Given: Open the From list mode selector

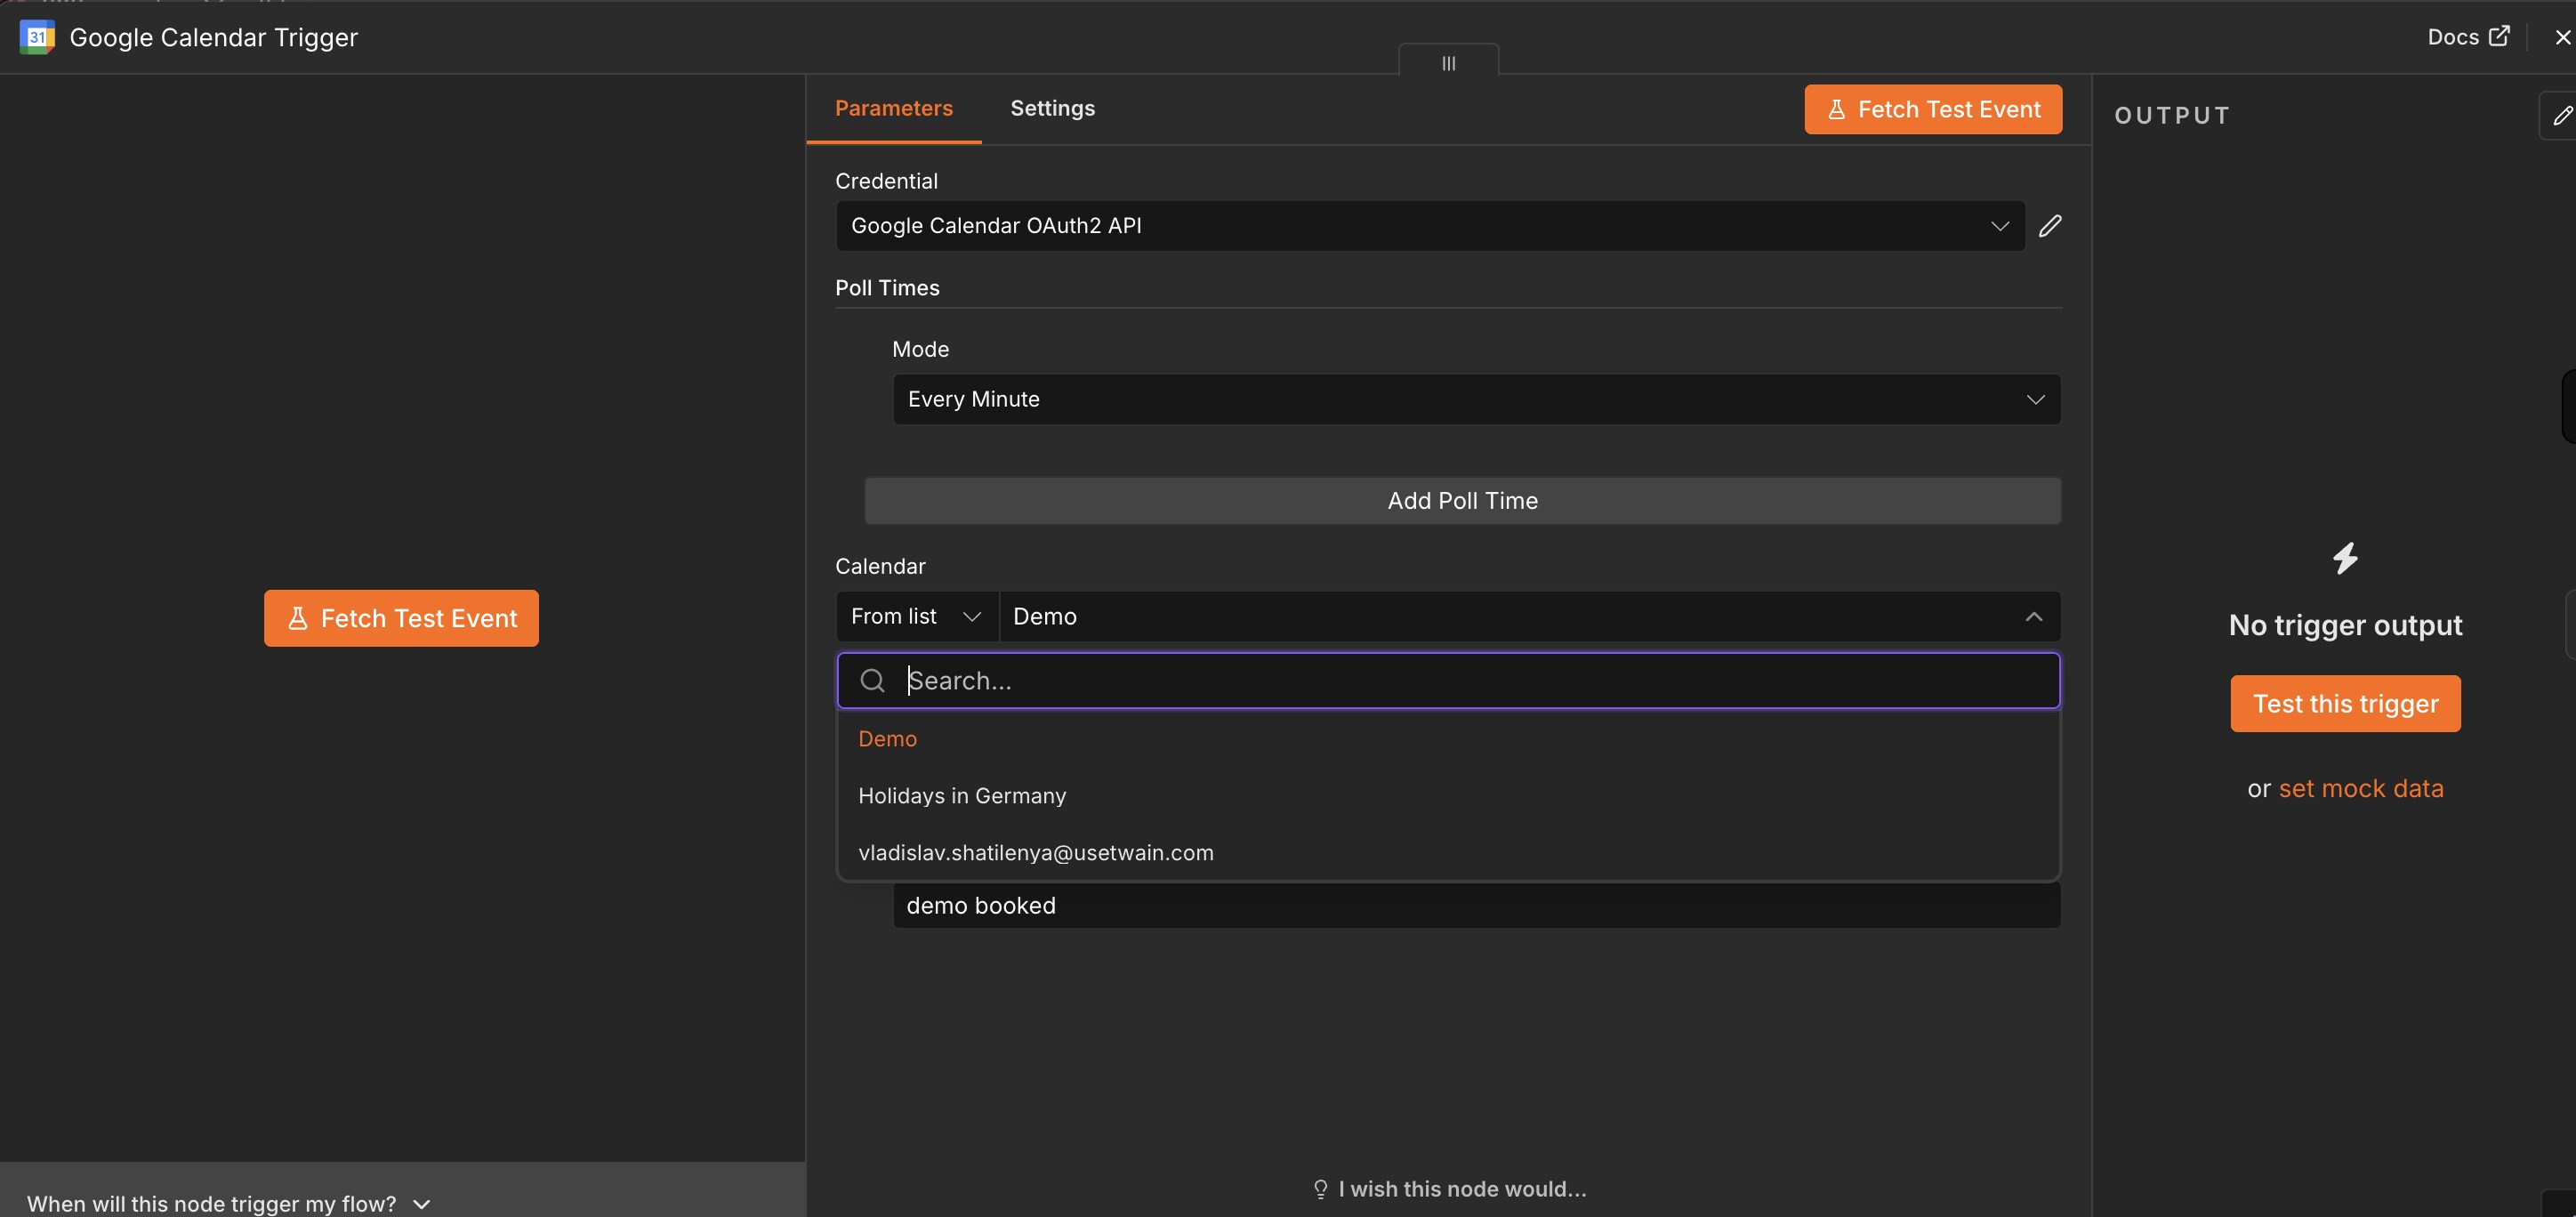Looking at the screenshot, I should click(916, 616).
